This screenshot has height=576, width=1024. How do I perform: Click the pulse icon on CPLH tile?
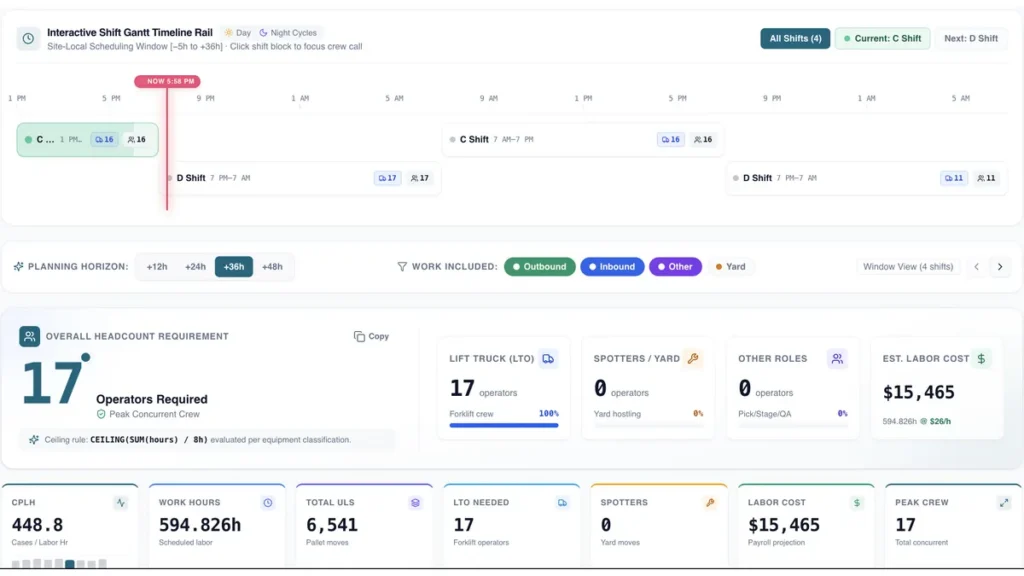click(121, 503)
